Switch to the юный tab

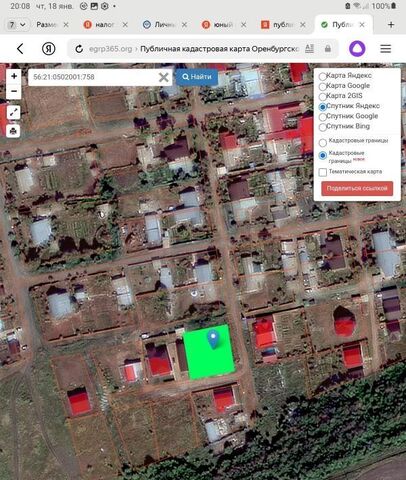pyautogui.click(x=218, y=25)
